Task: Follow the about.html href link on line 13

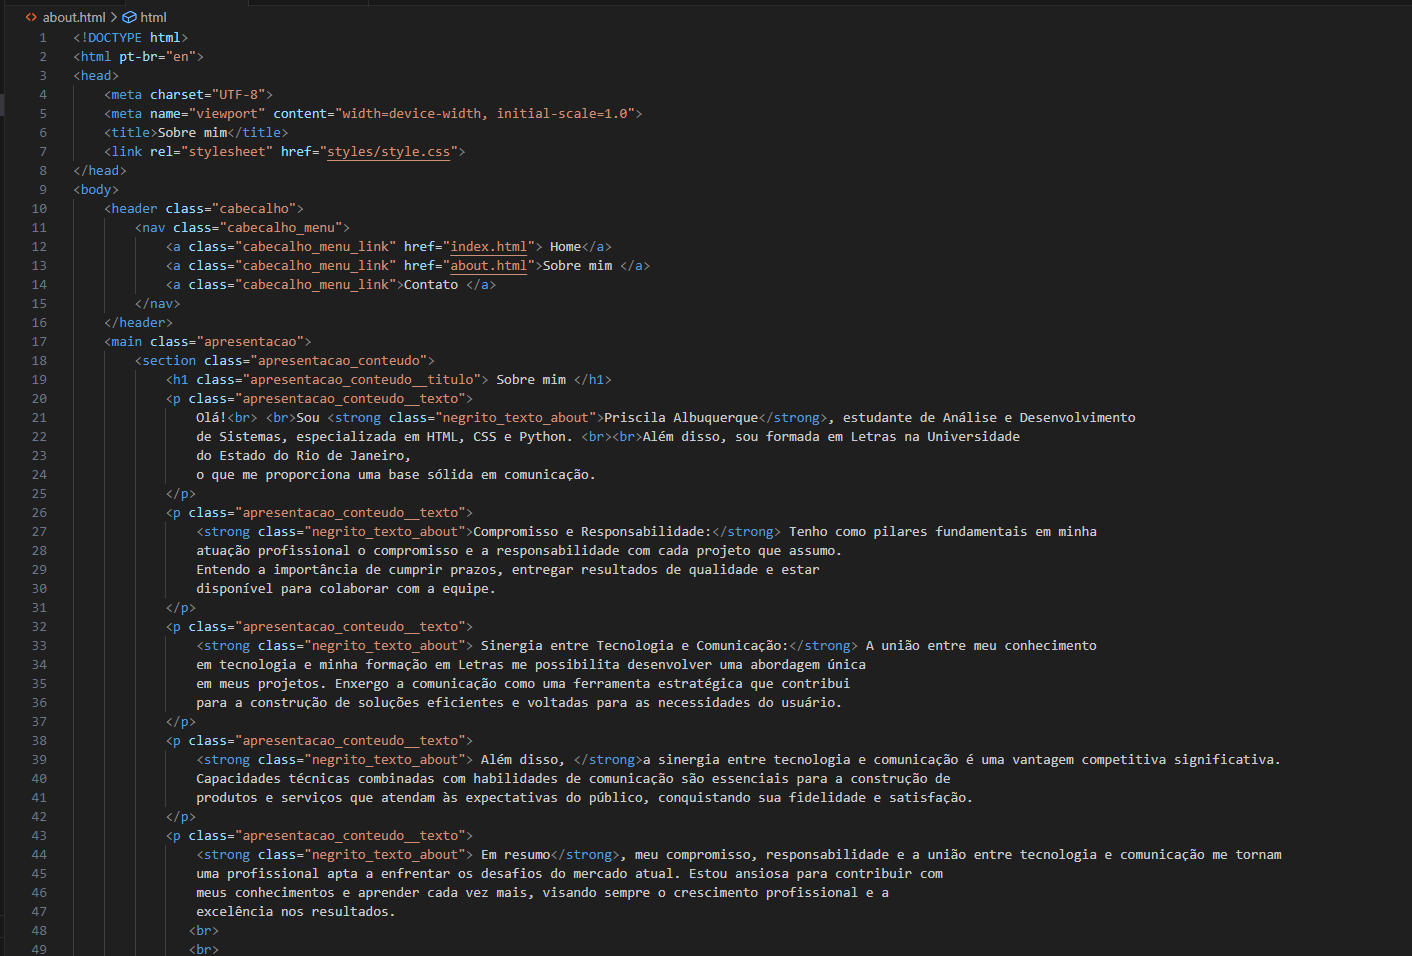Action: [488, 266]
